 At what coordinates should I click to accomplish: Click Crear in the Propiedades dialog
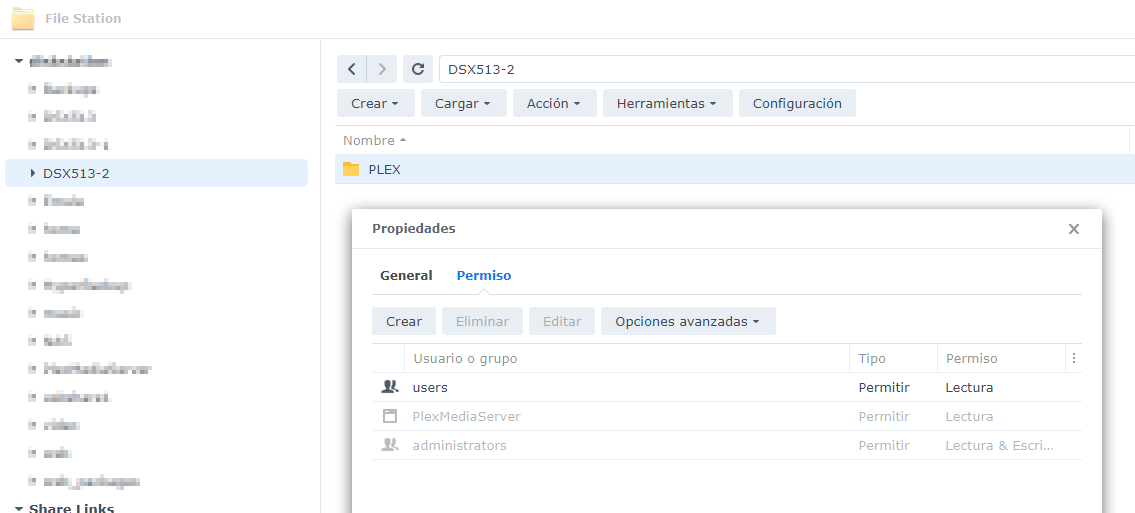pos(404,321)
